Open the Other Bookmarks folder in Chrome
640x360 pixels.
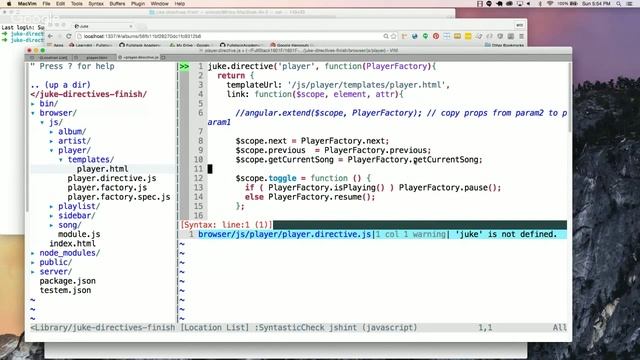click(x=504, y=45)
